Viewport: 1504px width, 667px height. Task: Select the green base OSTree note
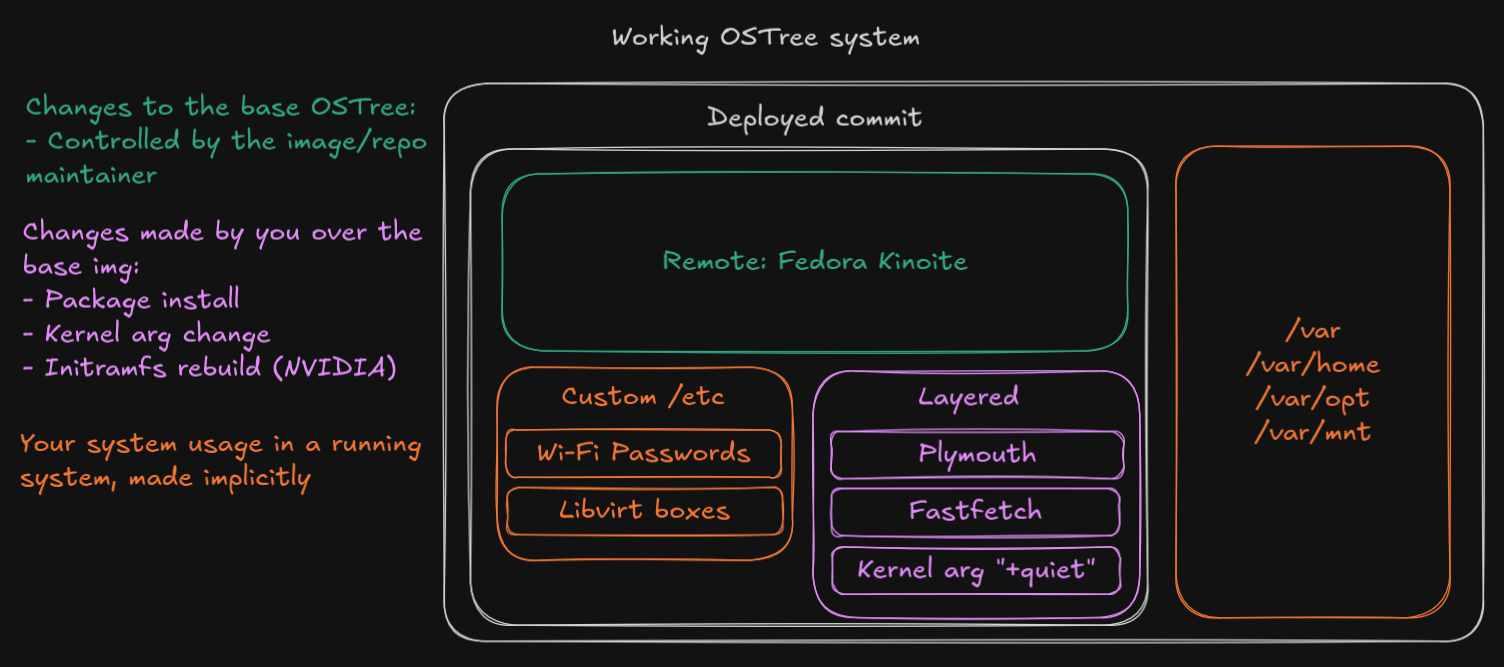coord(225,140)
